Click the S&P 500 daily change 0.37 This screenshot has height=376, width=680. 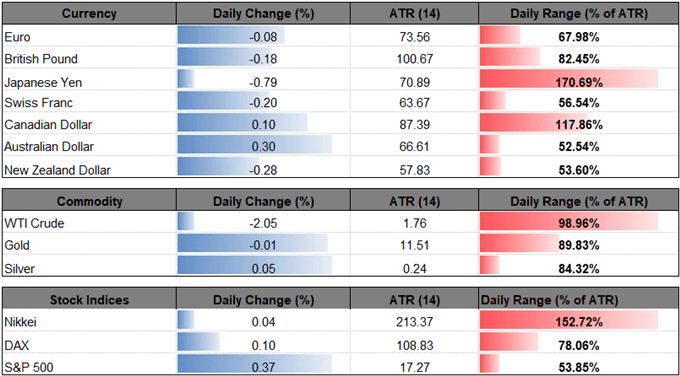[x=263, y=367]
